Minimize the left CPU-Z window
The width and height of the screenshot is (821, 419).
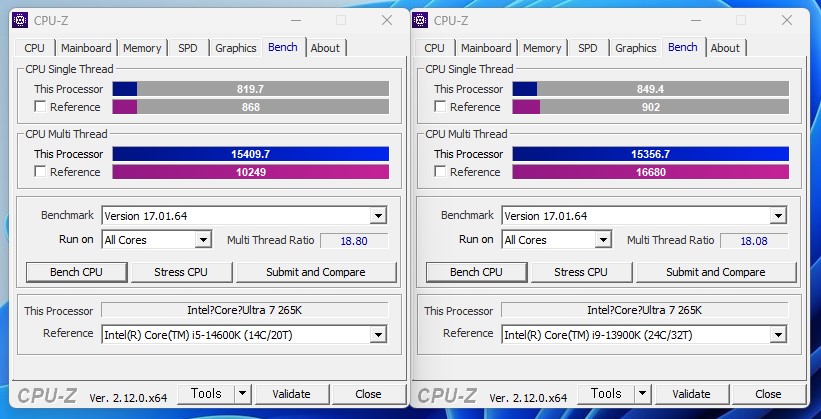tap(296, 20)
